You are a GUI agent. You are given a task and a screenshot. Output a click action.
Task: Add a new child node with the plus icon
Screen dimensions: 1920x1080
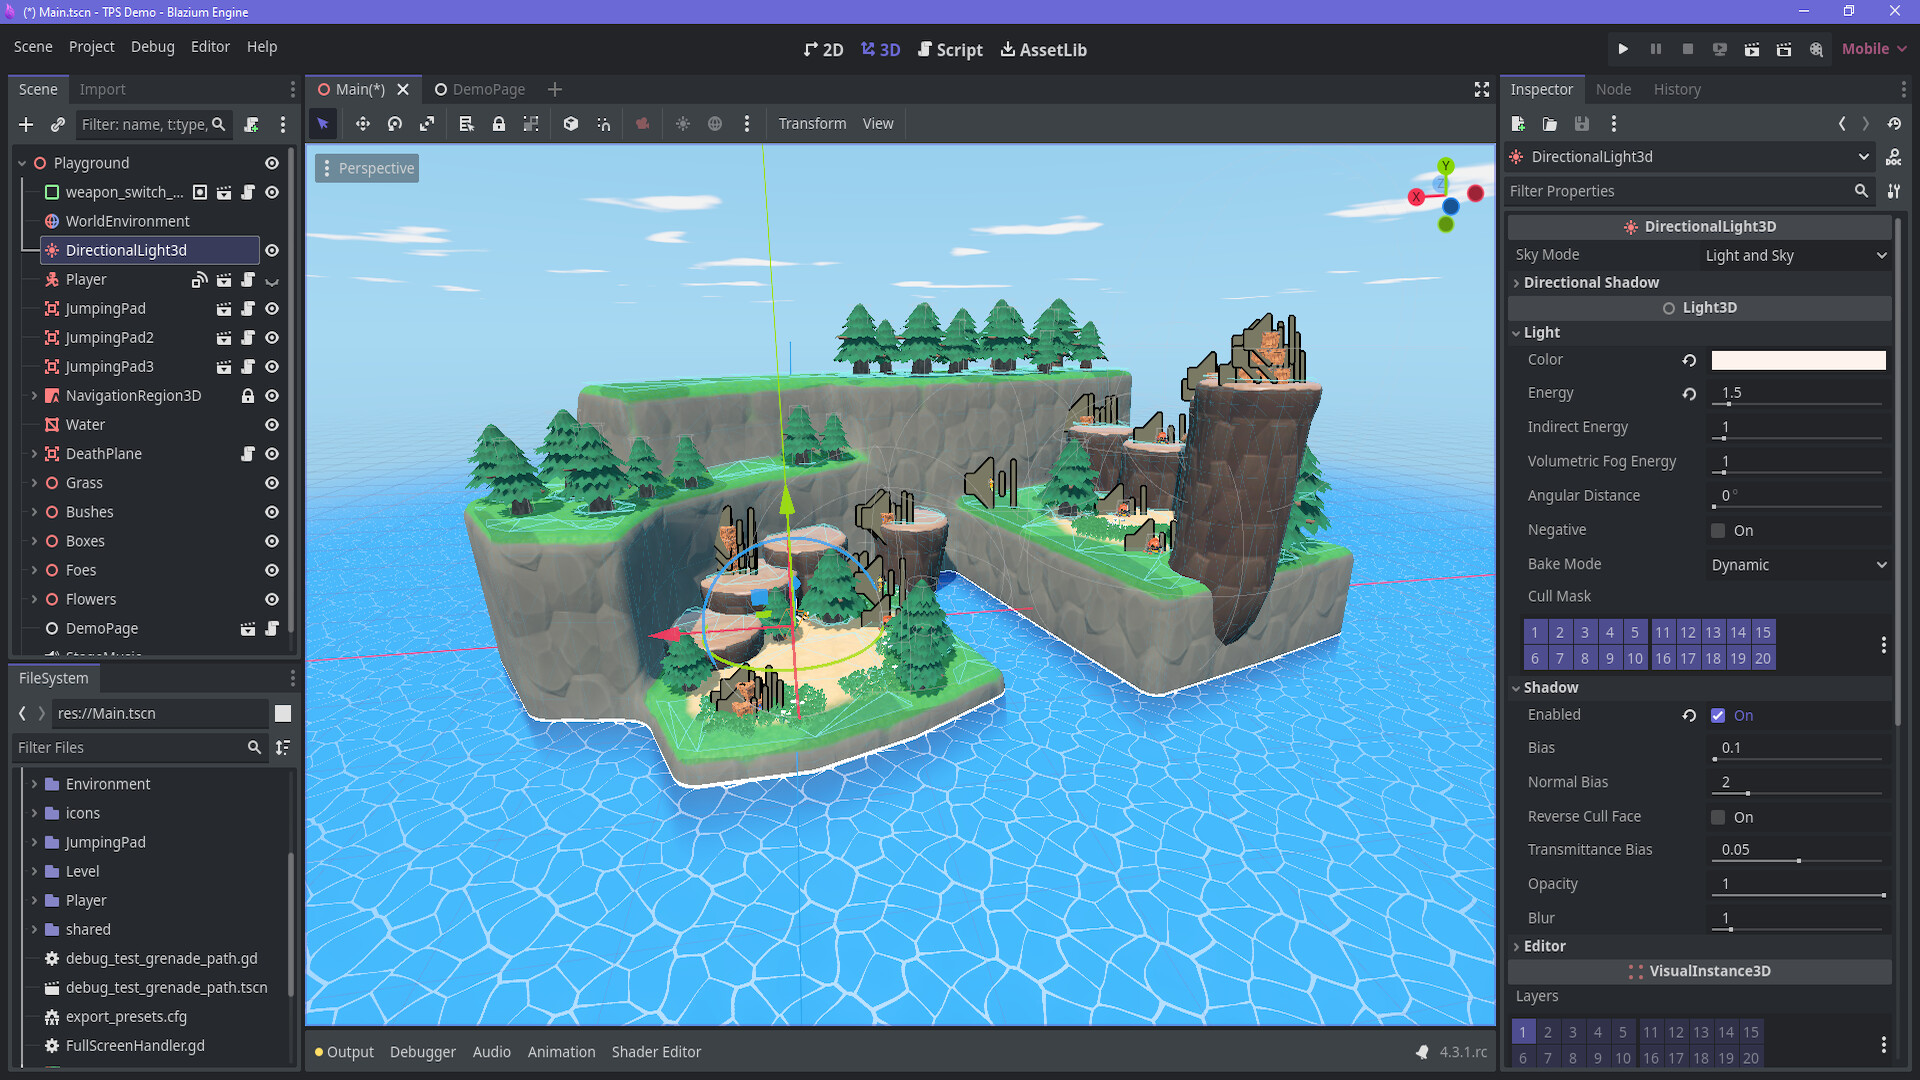click(x=26, y=124)
